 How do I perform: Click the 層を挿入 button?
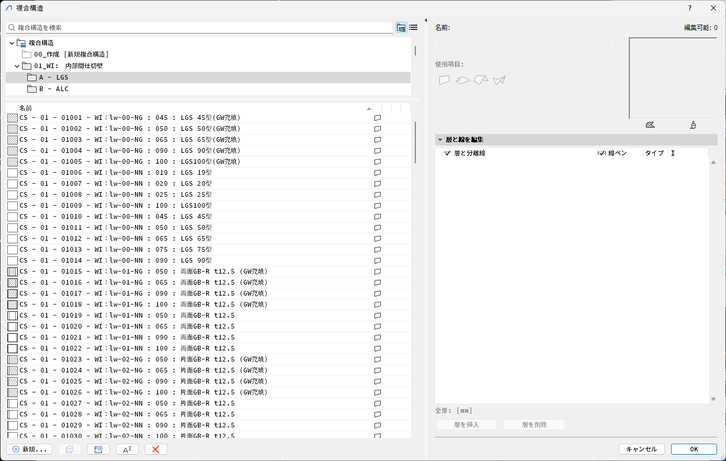coord(466,425)
